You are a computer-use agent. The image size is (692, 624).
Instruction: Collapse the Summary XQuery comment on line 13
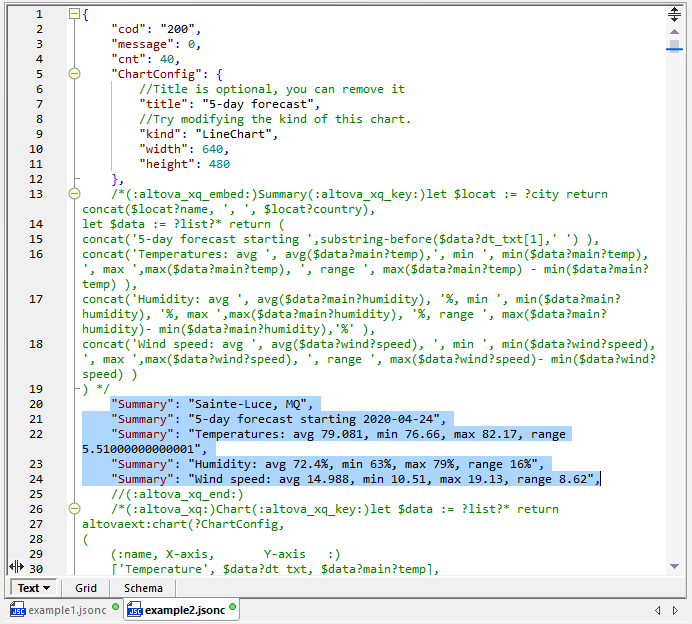tap(74, 194)
